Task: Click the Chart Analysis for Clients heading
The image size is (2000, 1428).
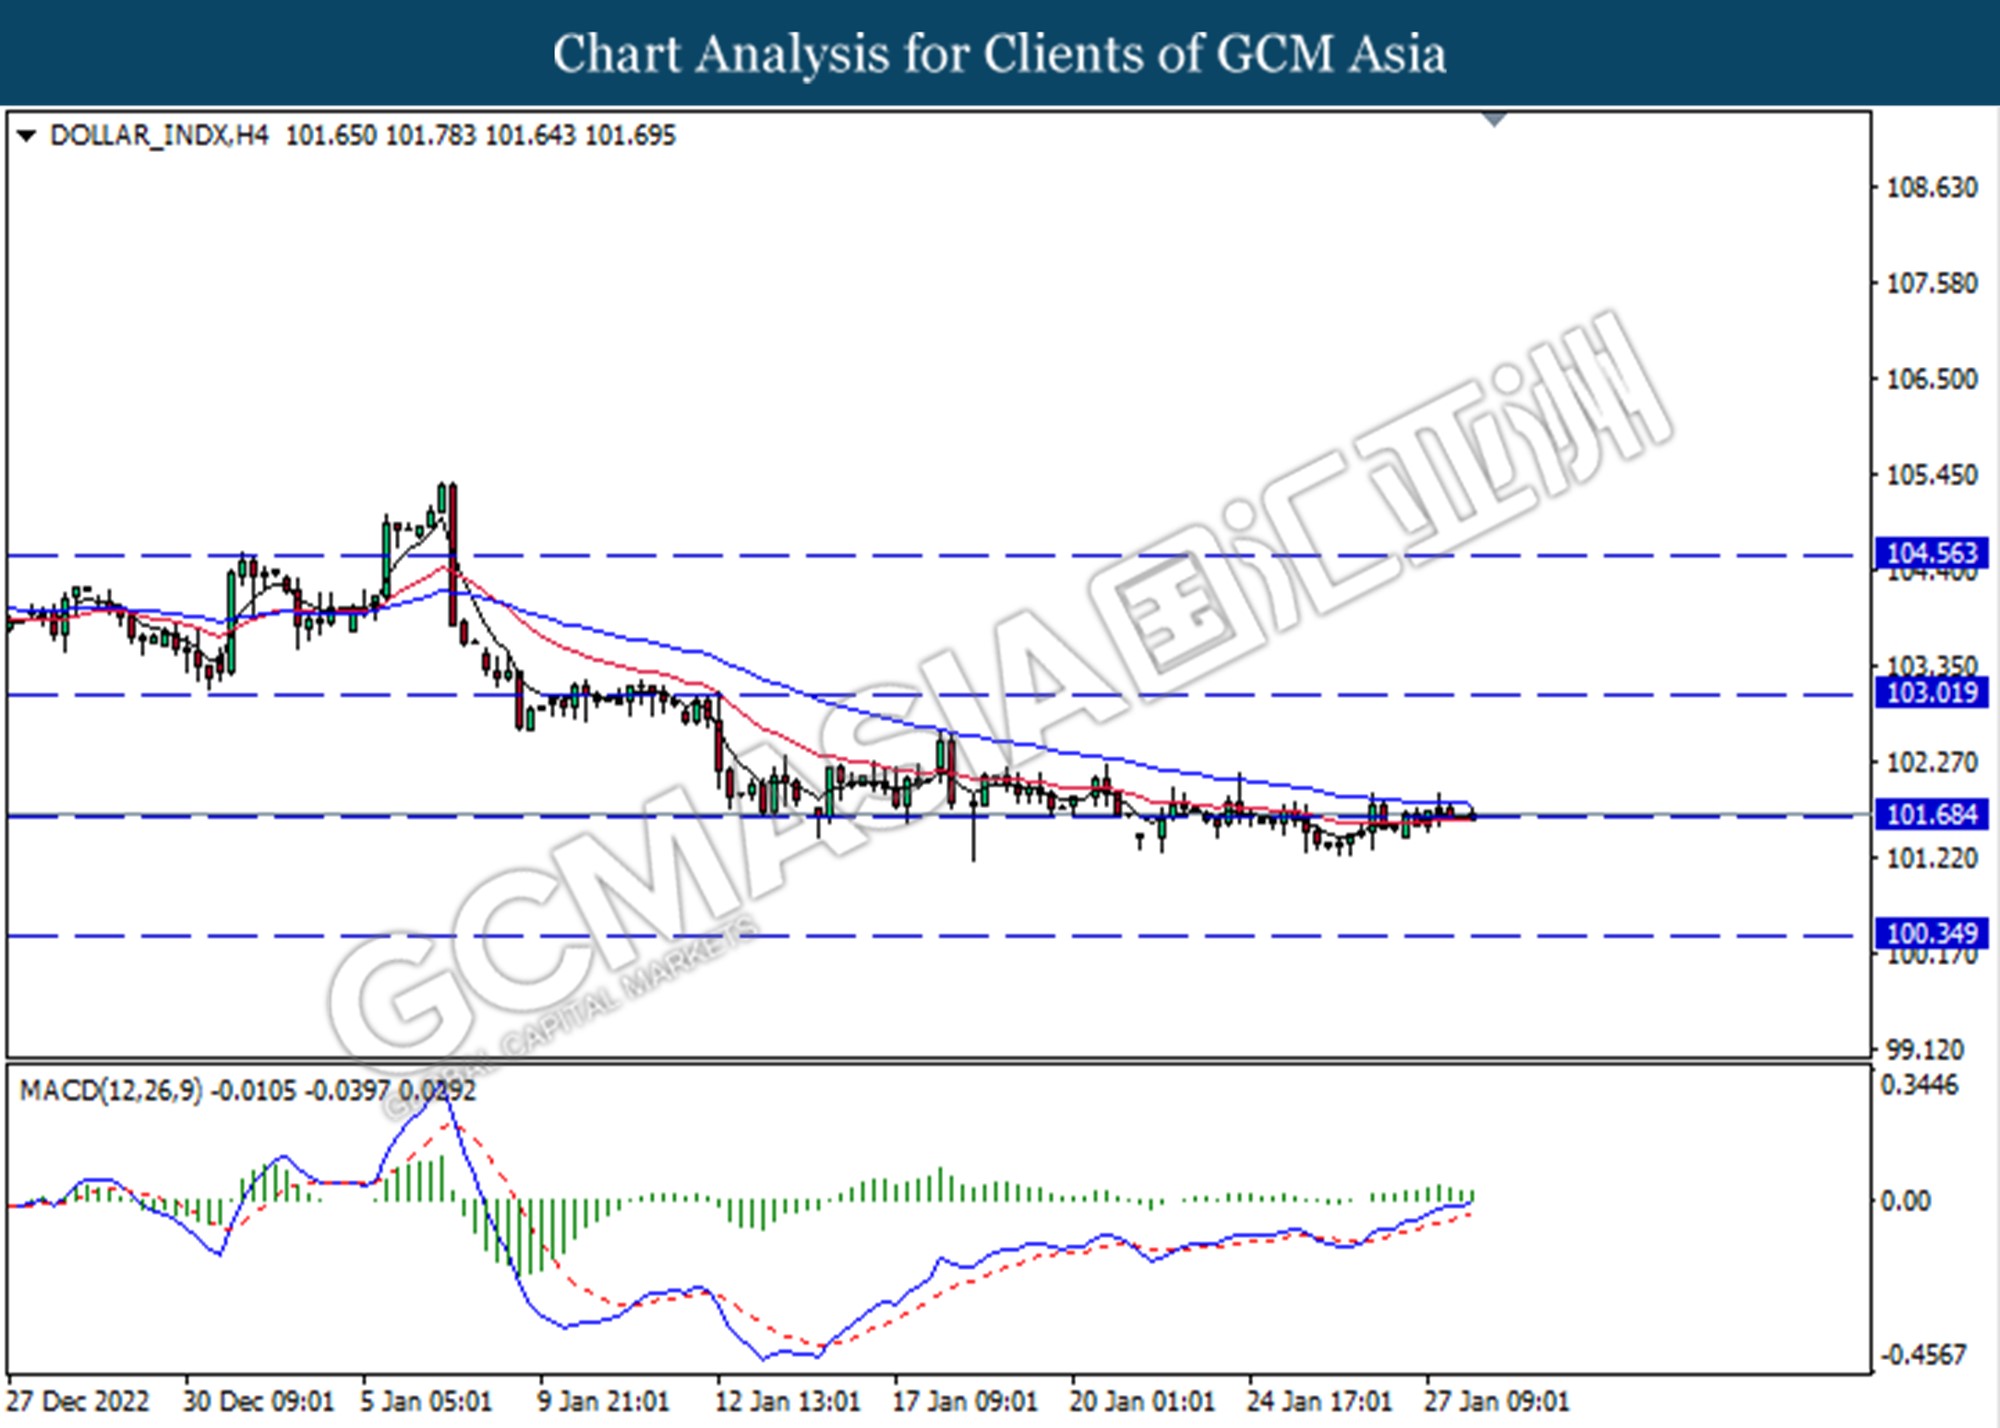Action: 1000,54
